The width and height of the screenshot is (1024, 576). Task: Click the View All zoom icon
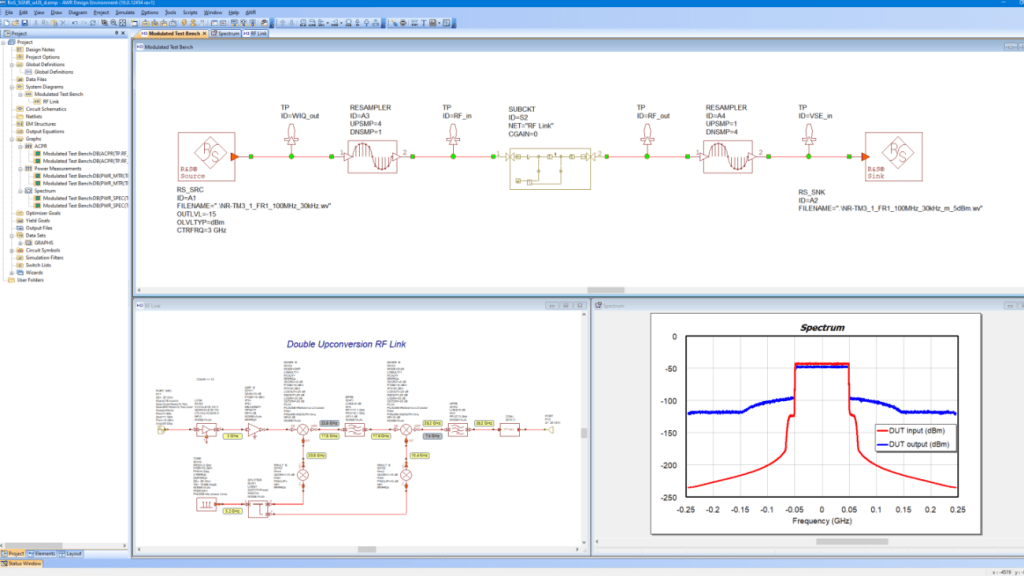122,23
